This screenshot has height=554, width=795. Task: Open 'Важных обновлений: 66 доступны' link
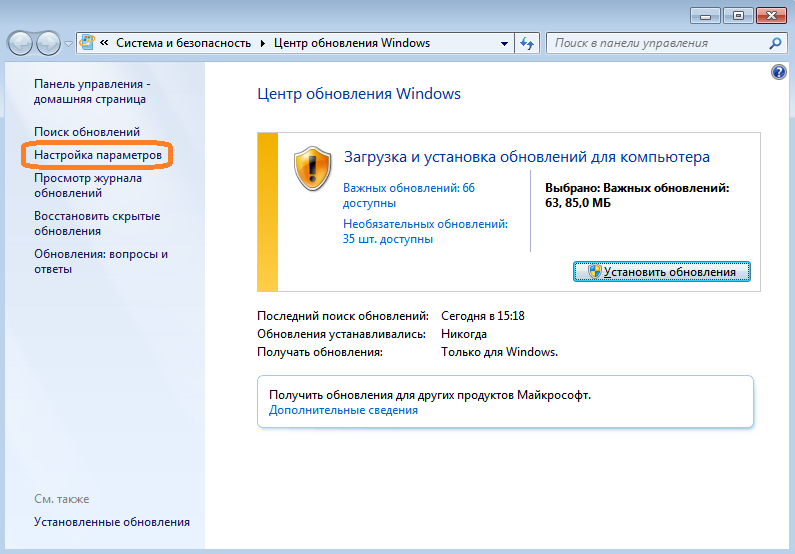(x=408, y=194)
